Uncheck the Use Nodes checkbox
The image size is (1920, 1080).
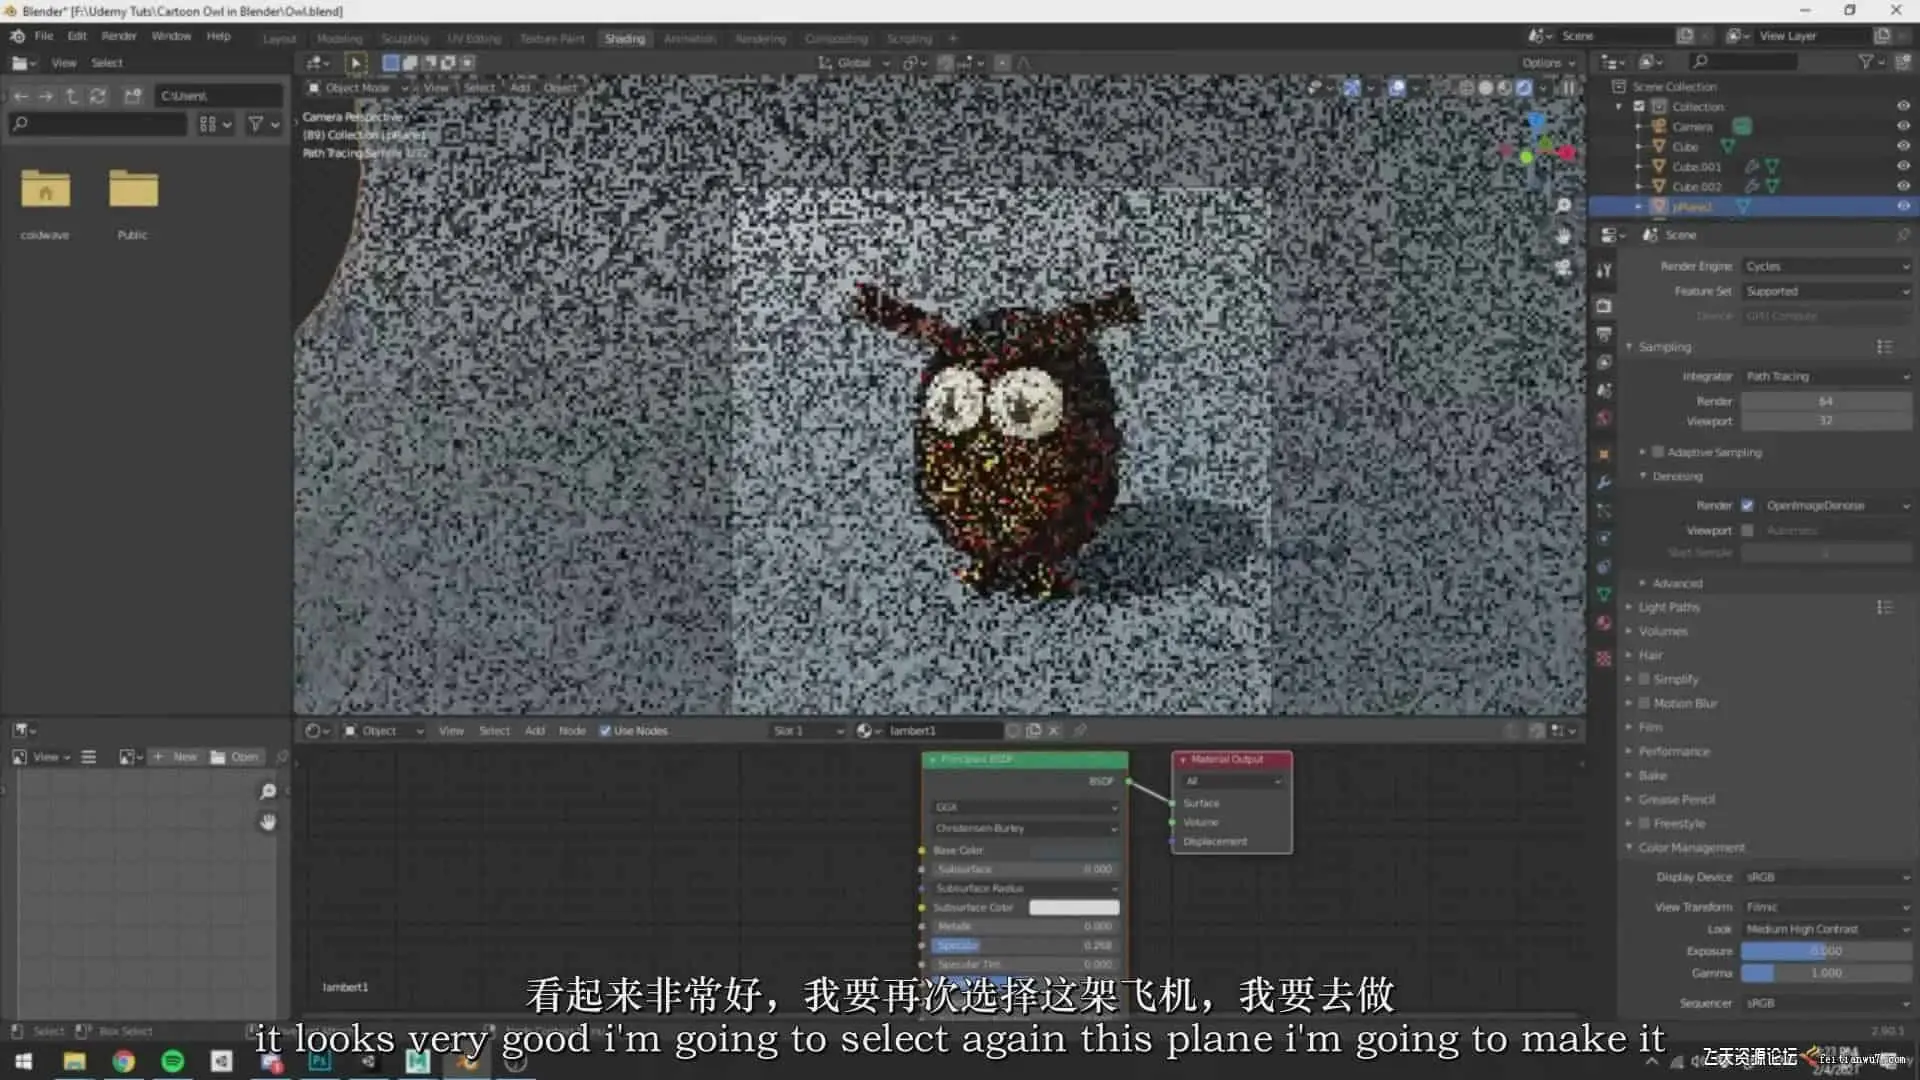[605, 731]
